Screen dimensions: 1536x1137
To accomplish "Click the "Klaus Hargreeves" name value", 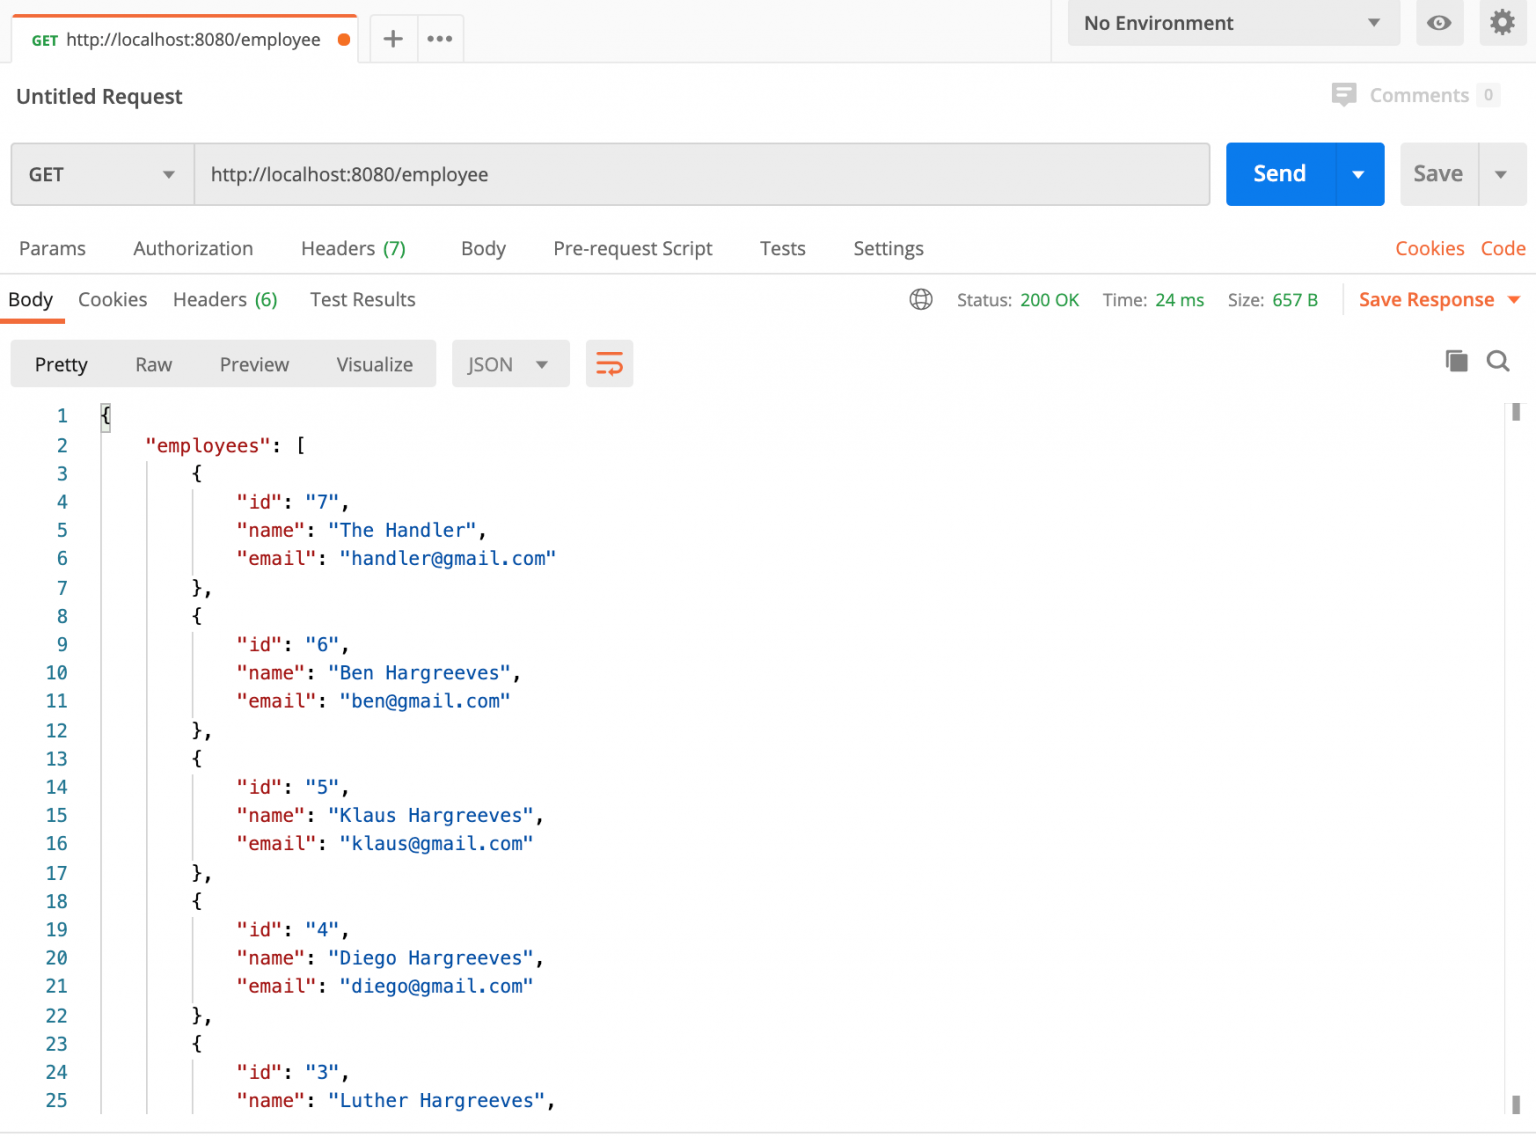I will coord(431,816).
